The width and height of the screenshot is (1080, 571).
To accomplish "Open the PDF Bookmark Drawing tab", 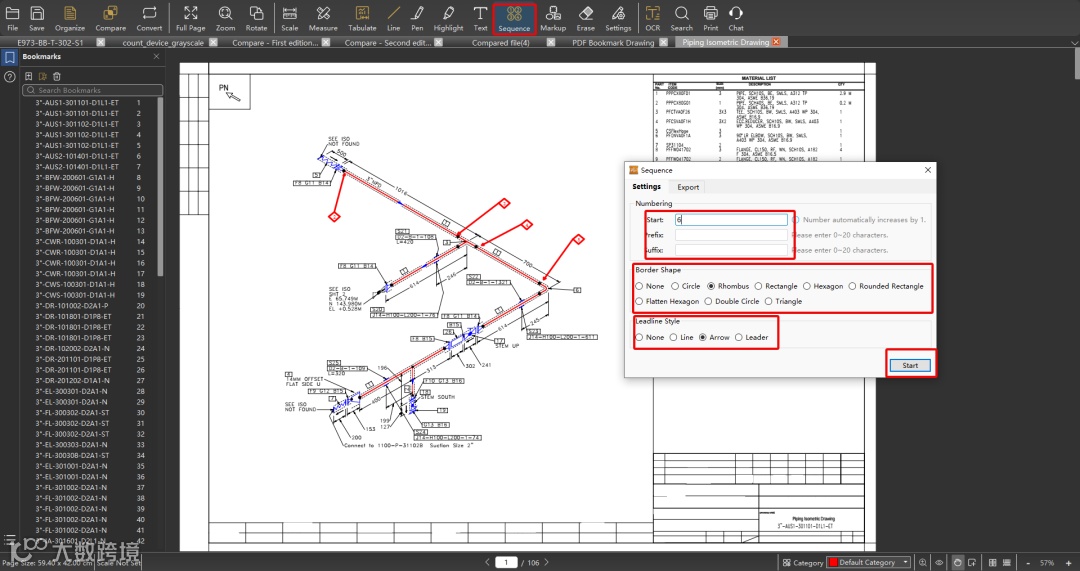I will 613,43.
